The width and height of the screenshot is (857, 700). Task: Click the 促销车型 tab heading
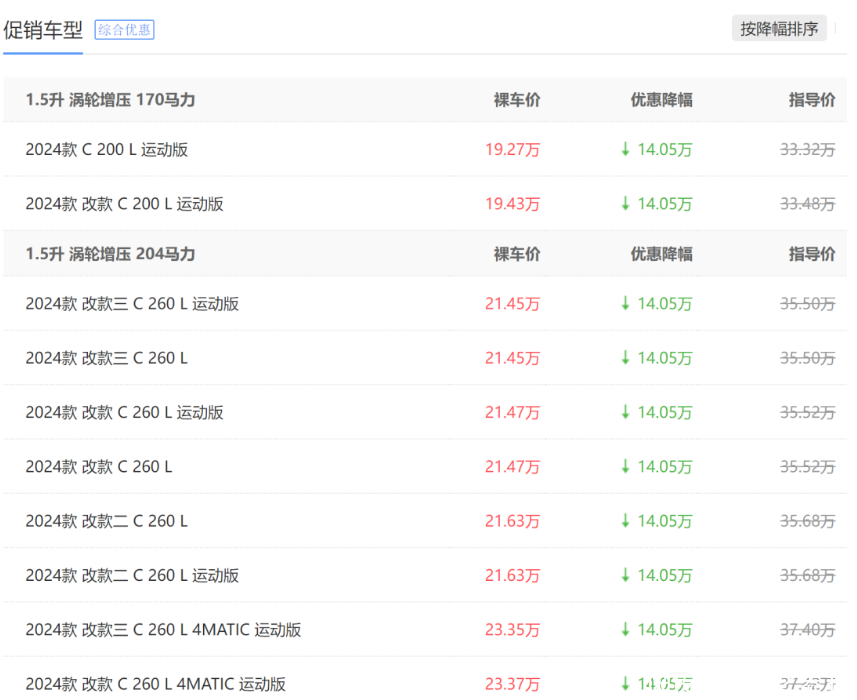pyautogui.click(x=43, y=30)
